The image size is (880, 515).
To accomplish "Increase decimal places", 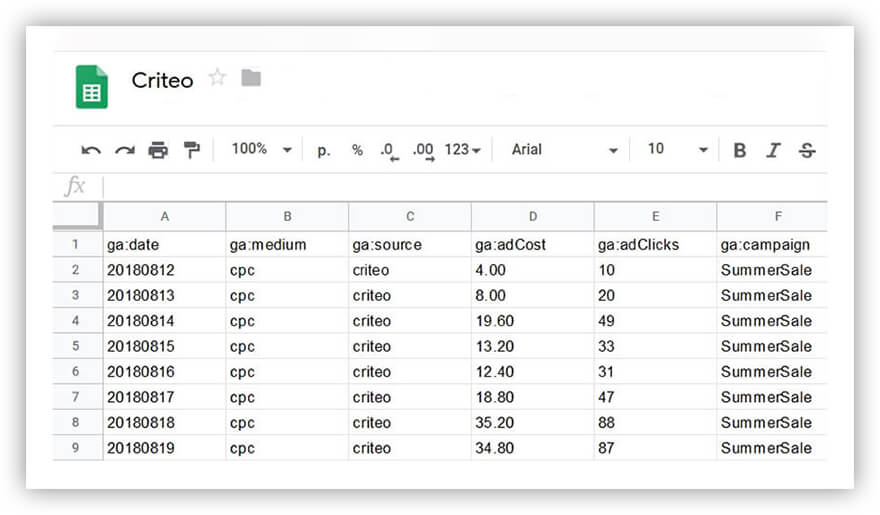I will 424,151.
